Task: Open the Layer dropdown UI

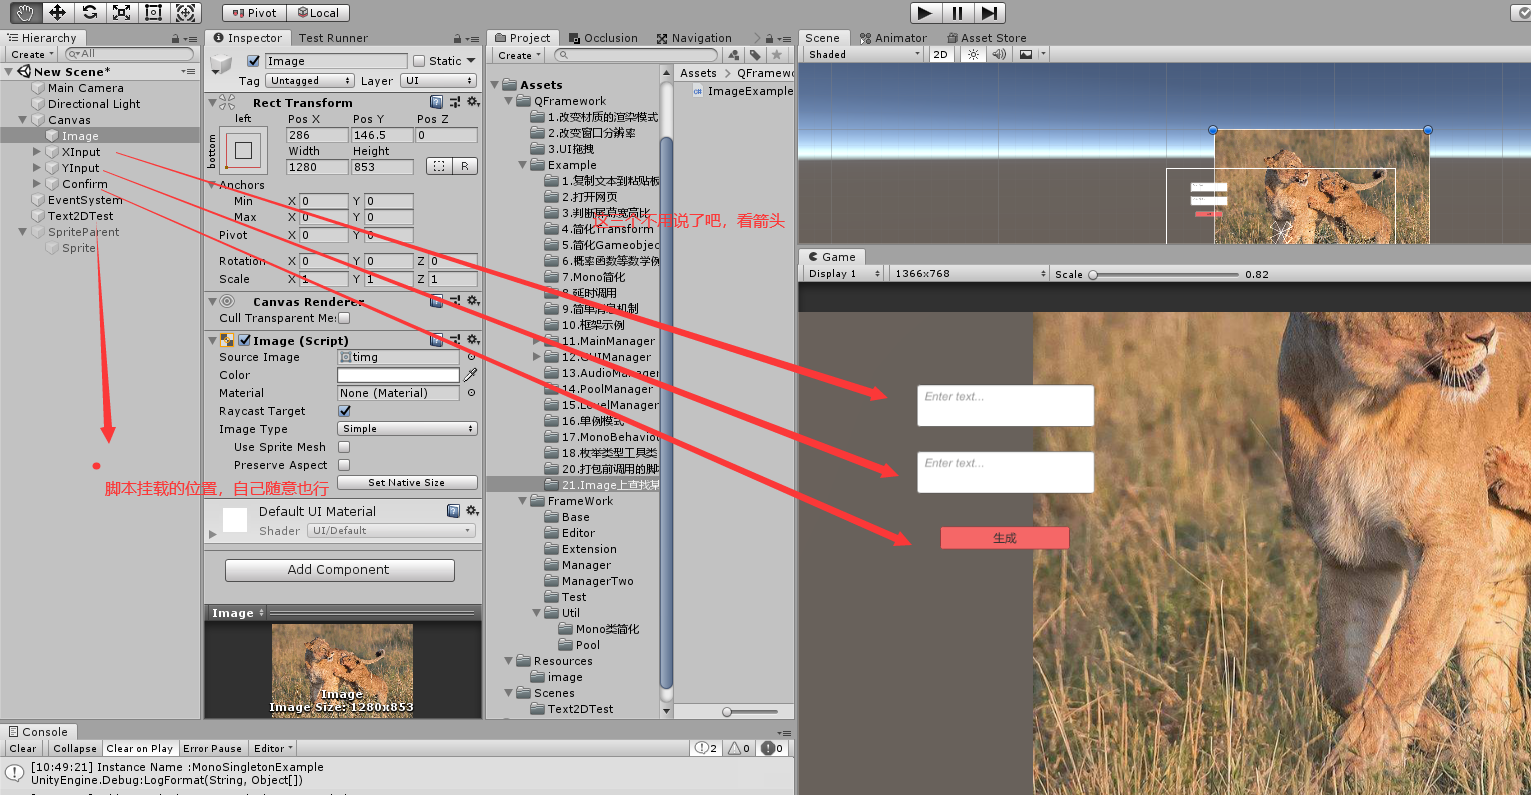Action: click(x=439, y=81)
